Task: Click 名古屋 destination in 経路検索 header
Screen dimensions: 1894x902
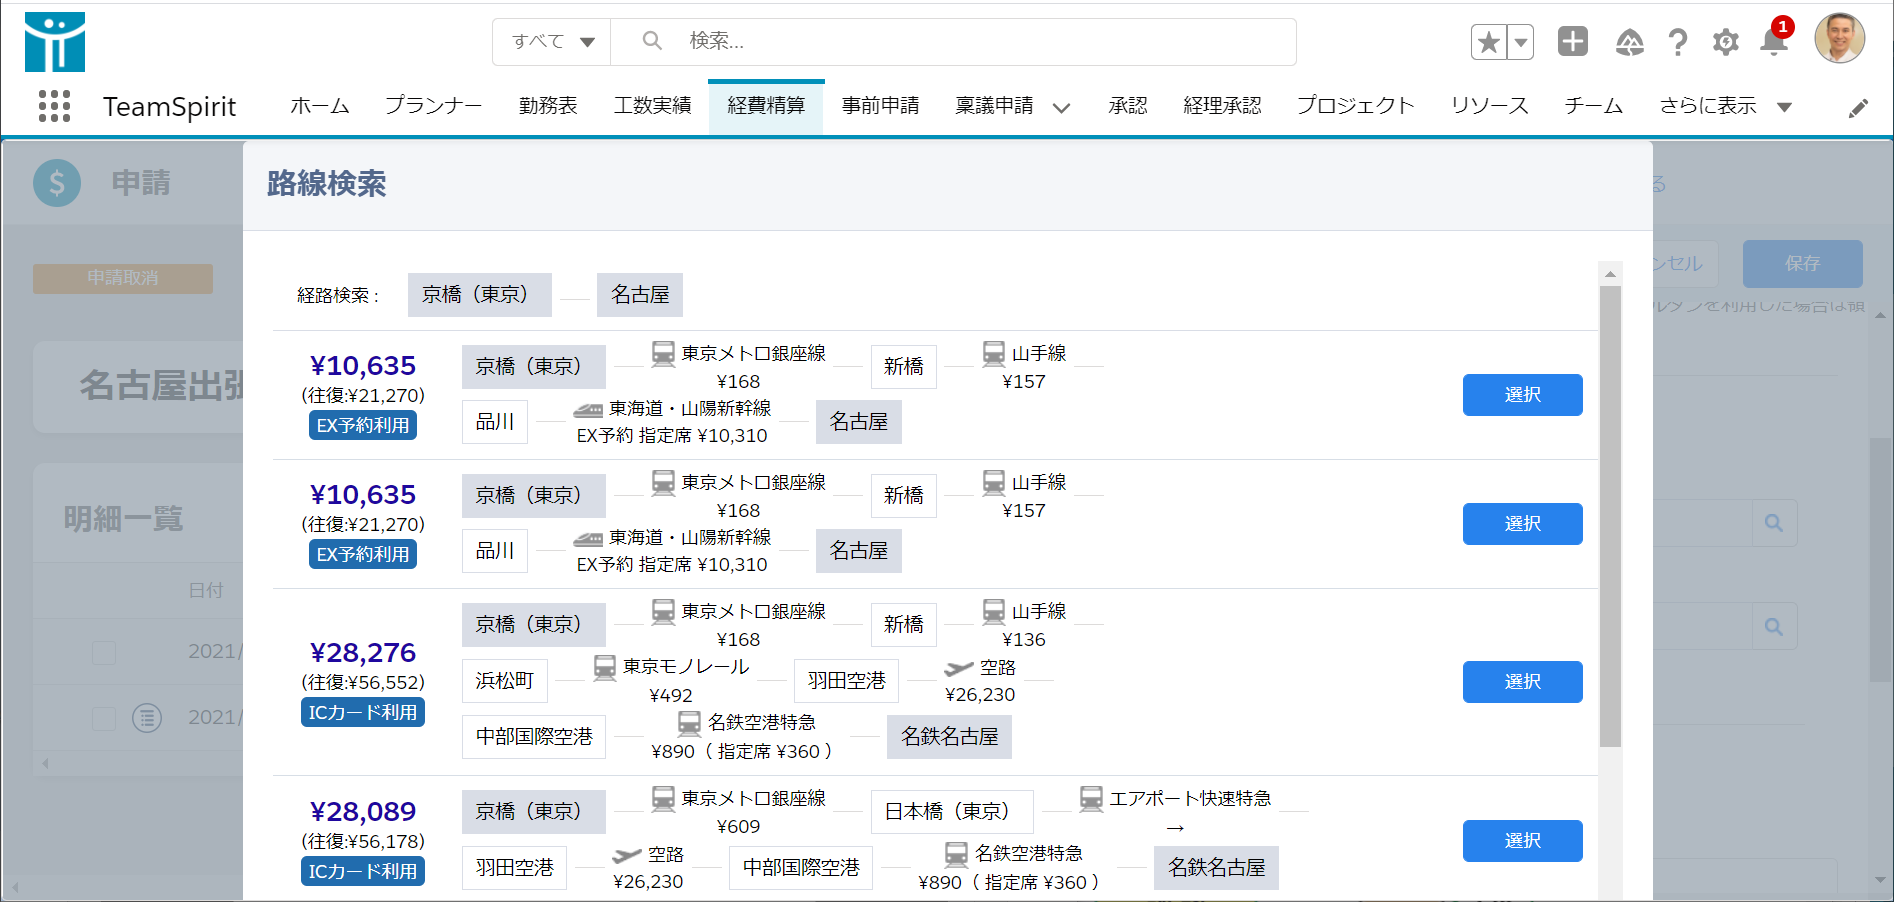Action: (x=640, y=295)
